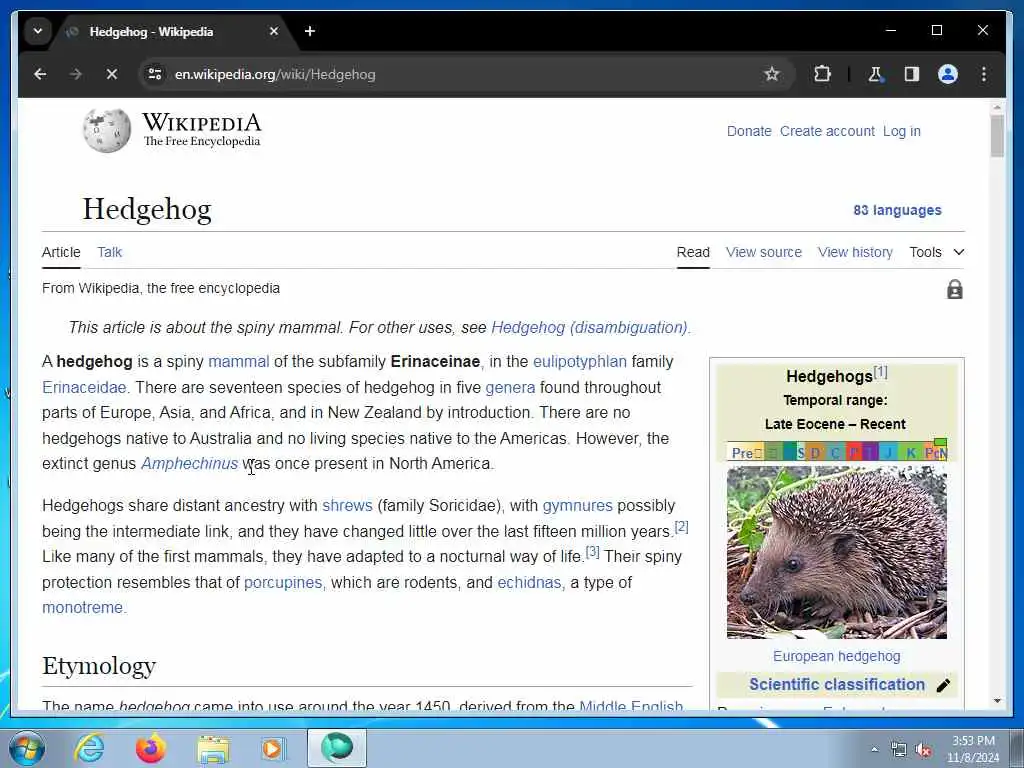The image size is (1024, 768).
Task: Open the View history tab
Action: tap(855, 252)
